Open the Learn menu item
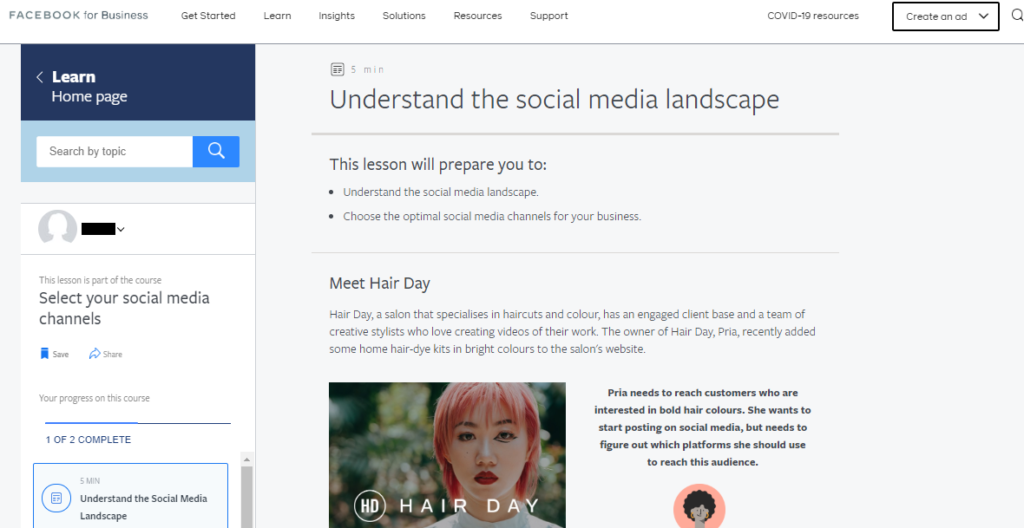 point(278,16)
